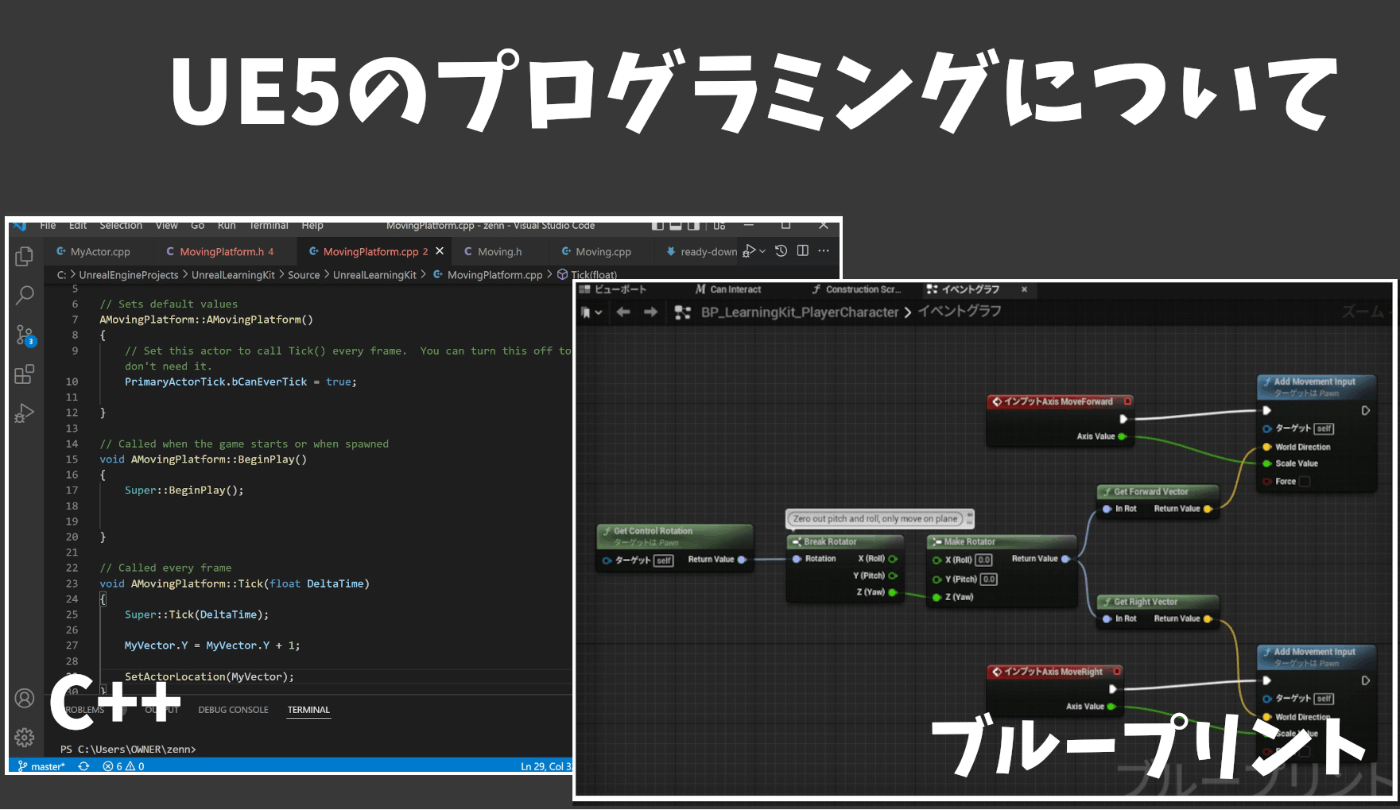1400x810 pixels.
Task: Open Run and Debug icon in VS Code
Action: (x=25, y=412)
